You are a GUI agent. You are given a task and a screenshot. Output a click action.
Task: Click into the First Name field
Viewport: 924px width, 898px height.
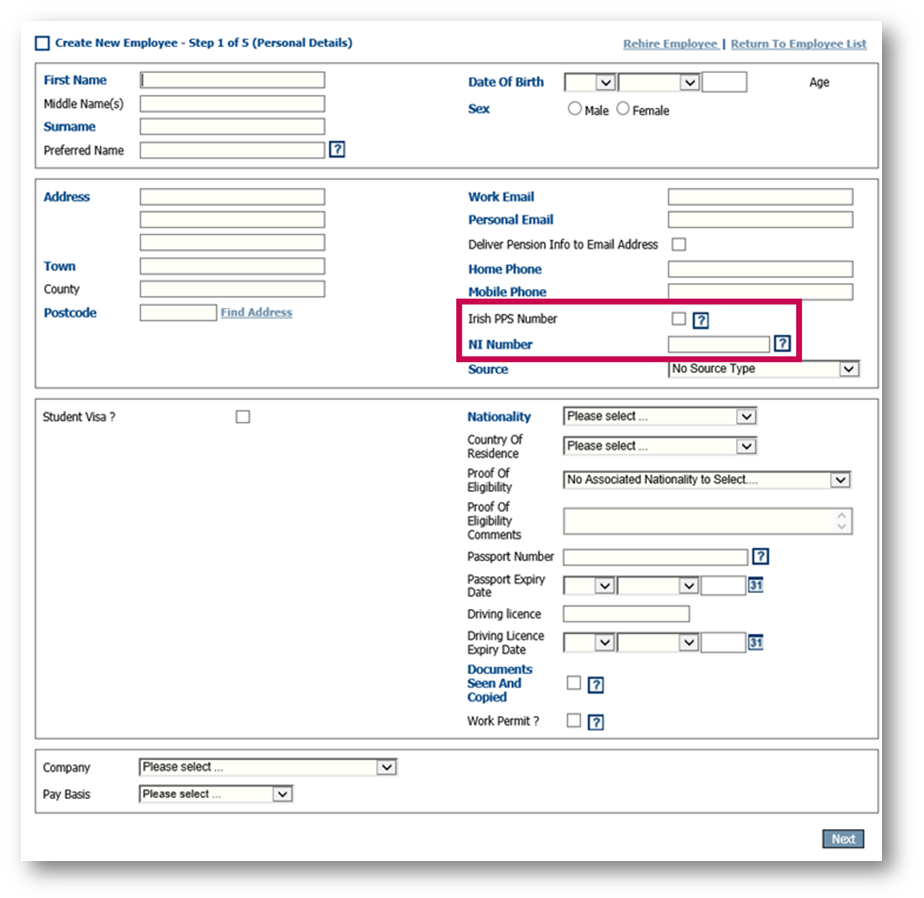point(232,80)
